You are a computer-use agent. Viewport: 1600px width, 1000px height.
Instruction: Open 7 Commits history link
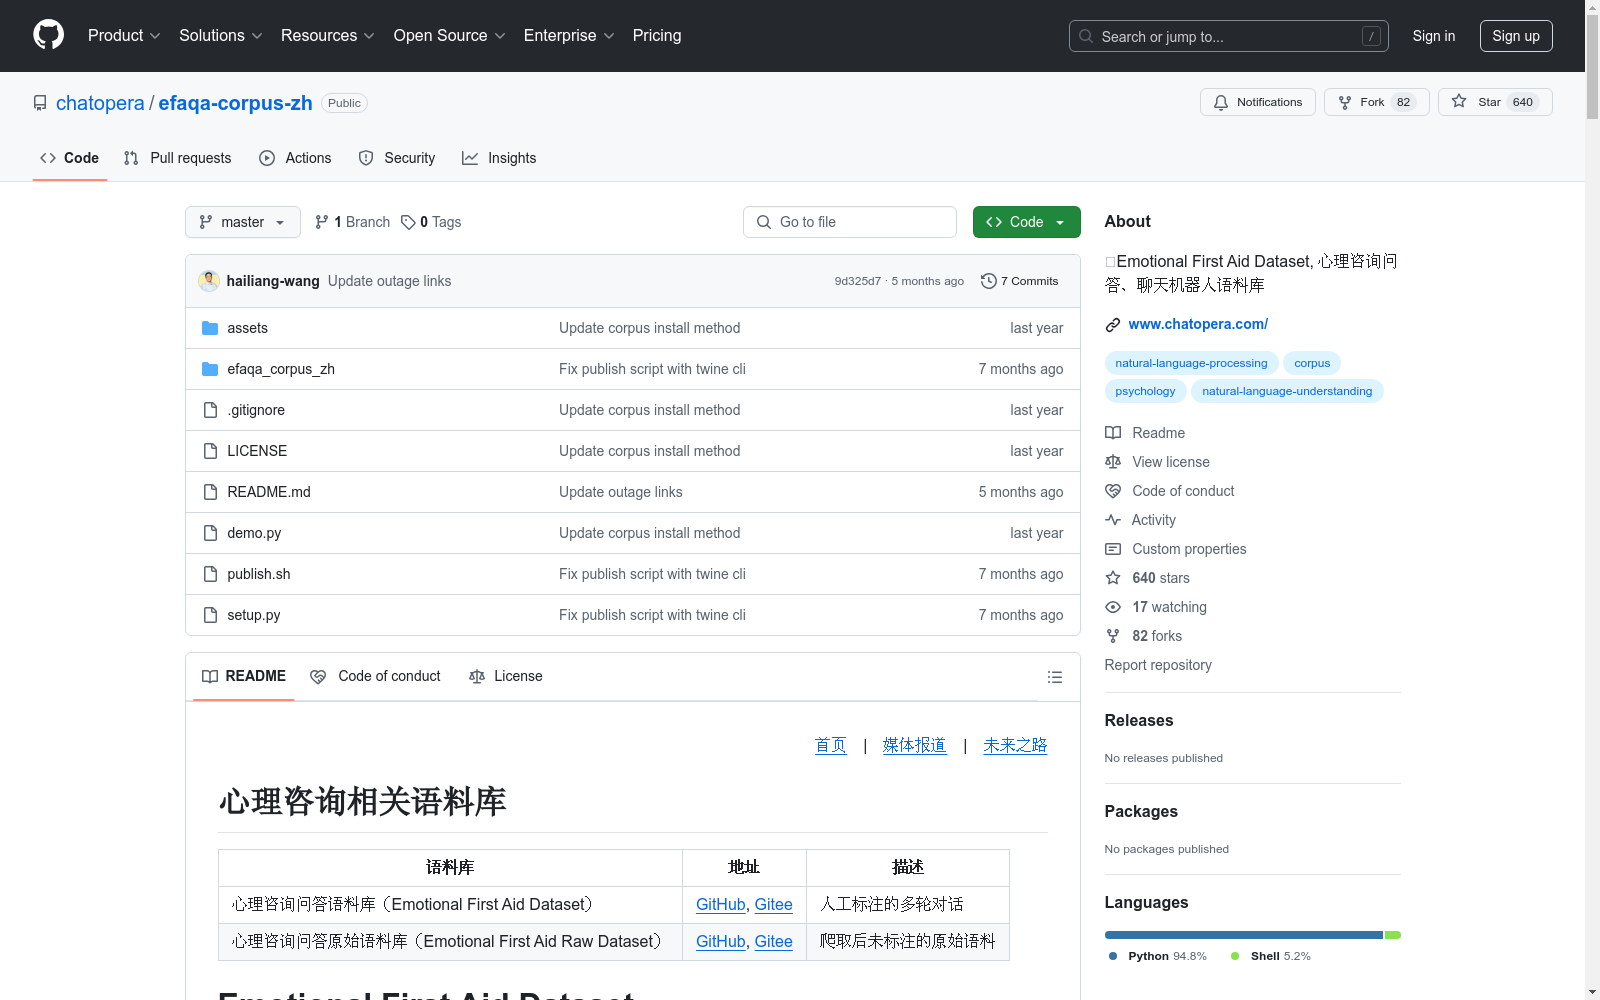click(1020, 281)
